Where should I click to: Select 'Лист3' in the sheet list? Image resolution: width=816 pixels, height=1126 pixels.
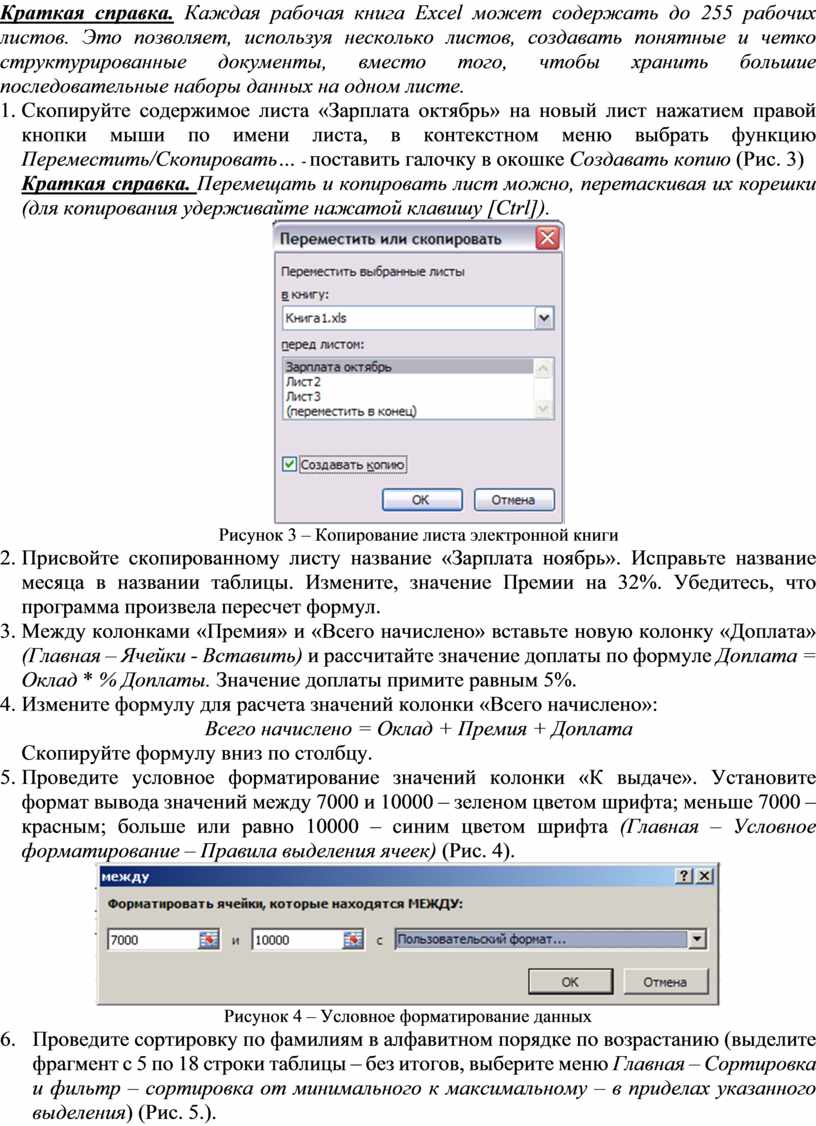click(x=408, y=396)
